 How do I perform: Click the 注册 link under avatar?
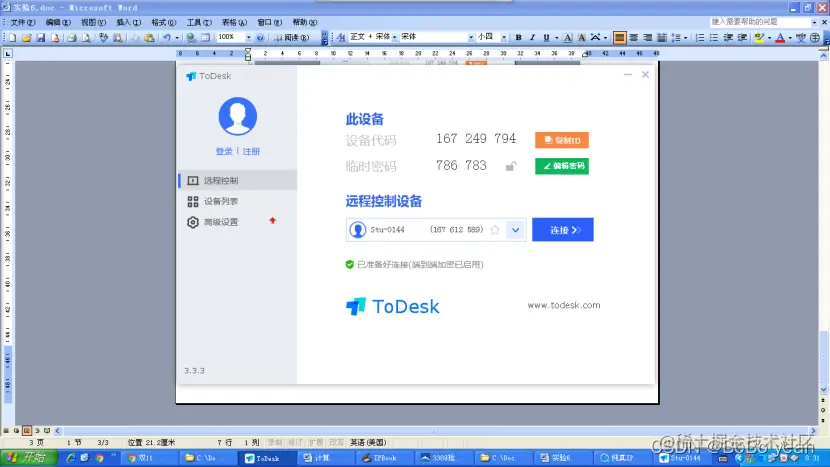251,151
